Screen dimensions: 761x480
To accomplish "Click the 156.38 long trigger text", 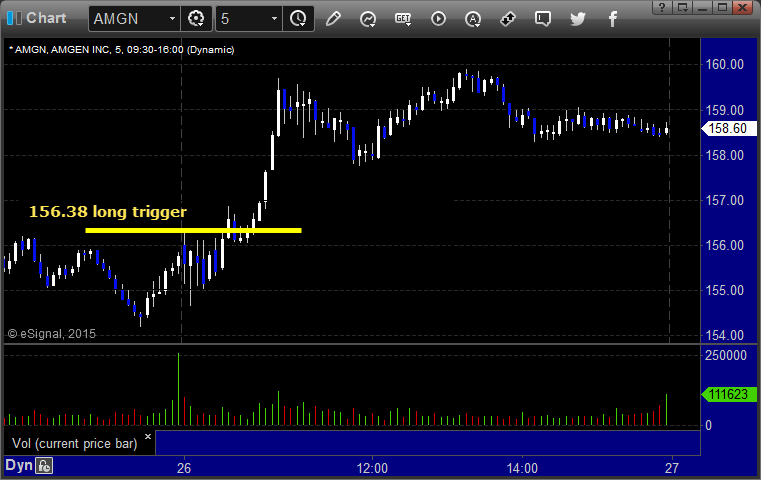I will pos(108,212).
